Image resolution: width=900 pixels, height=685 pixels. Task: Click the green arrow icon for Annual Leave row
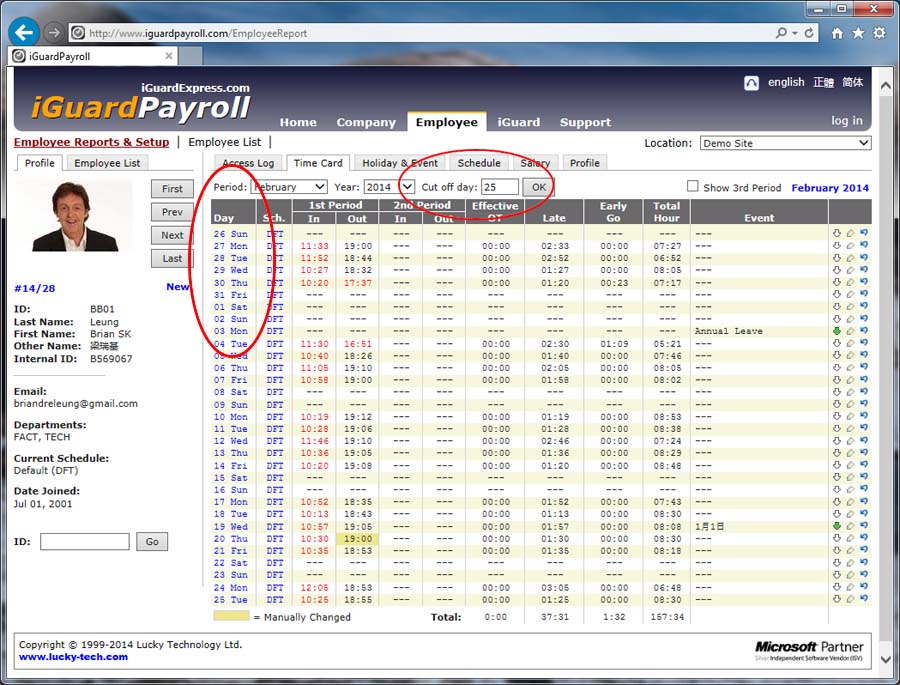[x=837, y=331]
